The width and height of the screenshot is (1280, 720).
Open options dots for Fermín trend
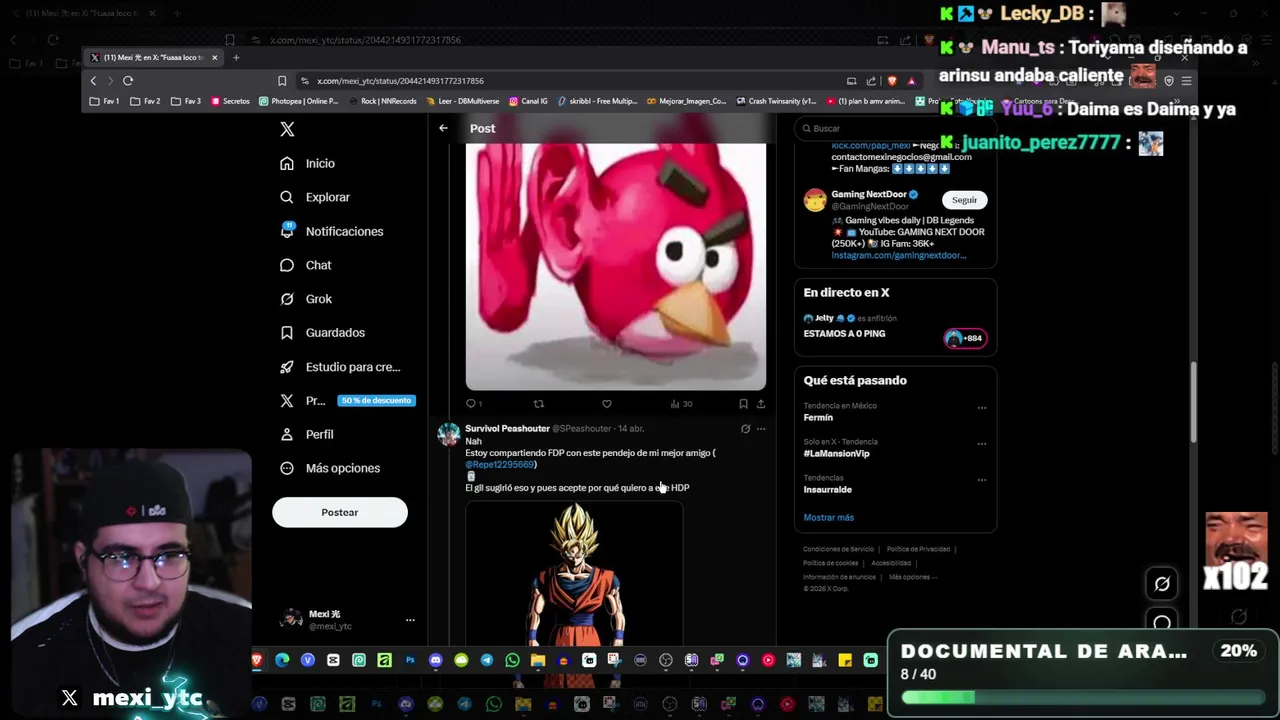[x=981, y=408]
